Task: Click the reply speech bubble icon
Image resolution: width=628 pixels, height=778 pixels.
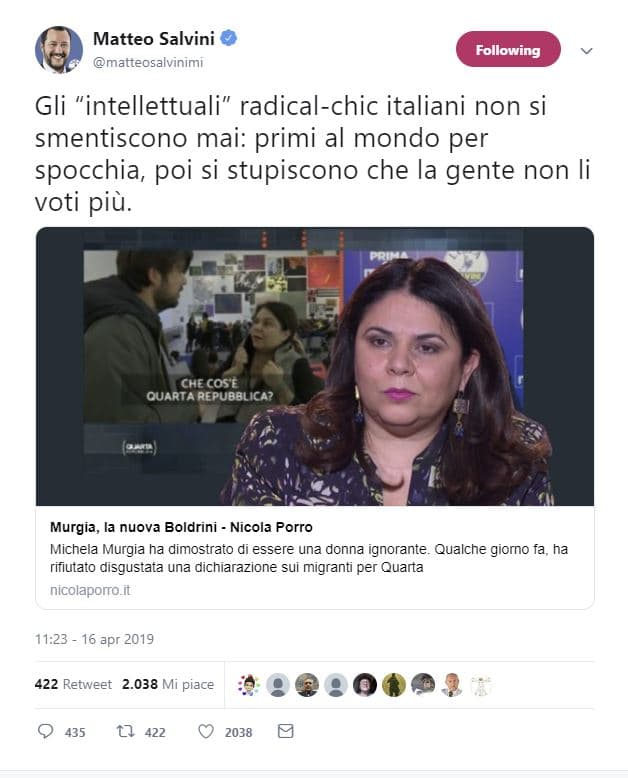Action: 46,731
